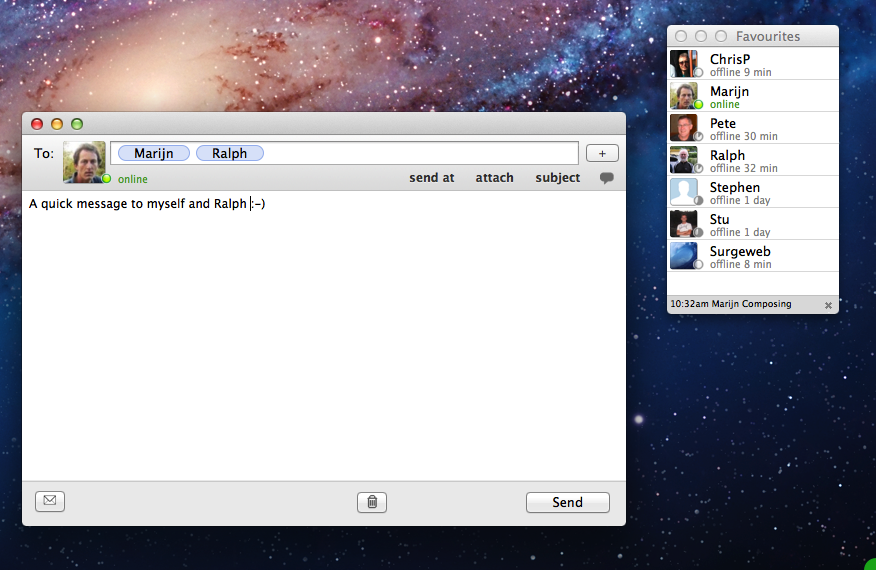
Task: Click the 'attach' option
Action: (x=494, y=178)
